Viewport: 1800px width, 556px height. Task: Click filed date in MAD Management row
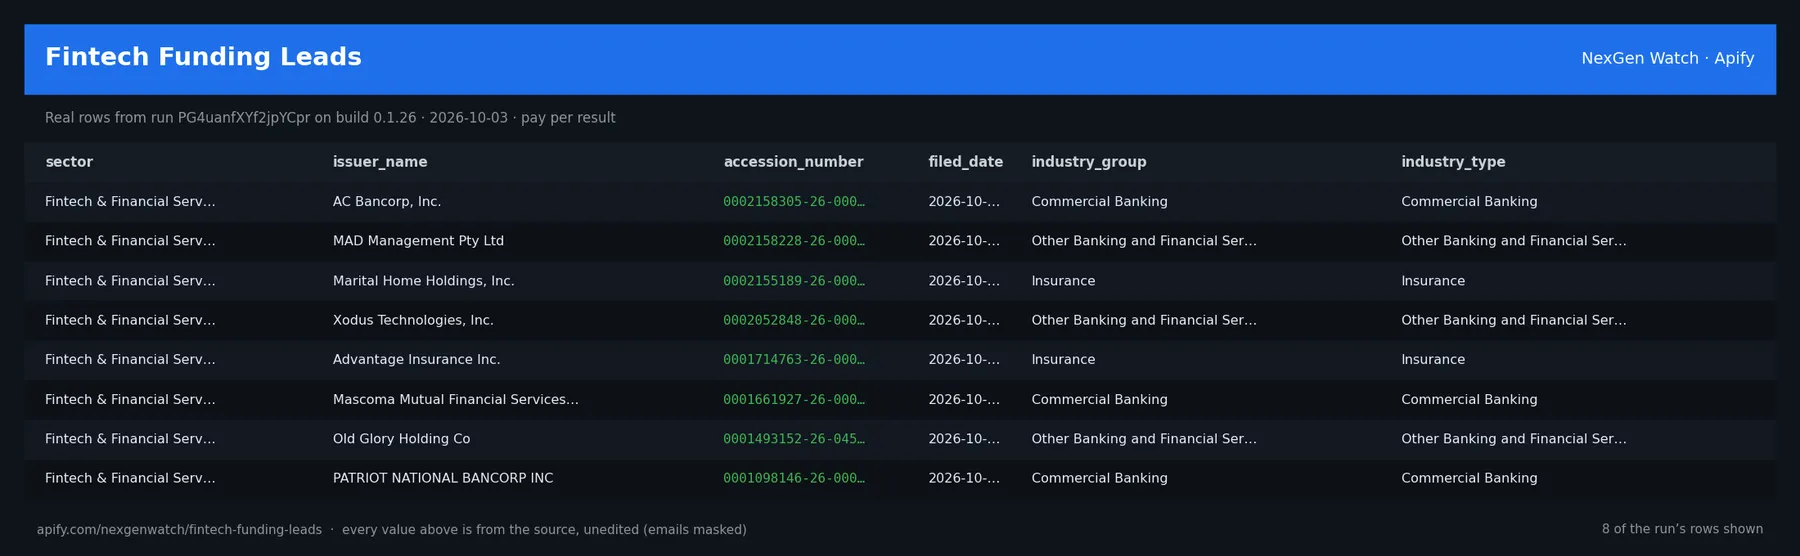pyautogui.click(x=964, y=241)
